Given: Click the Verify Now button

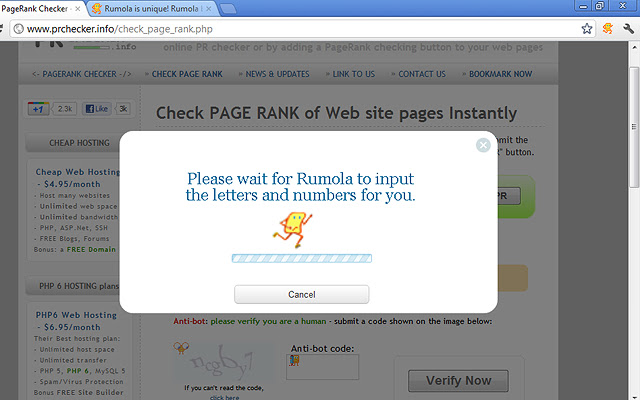Looking at the screenshot, I should tap(458, 380).
